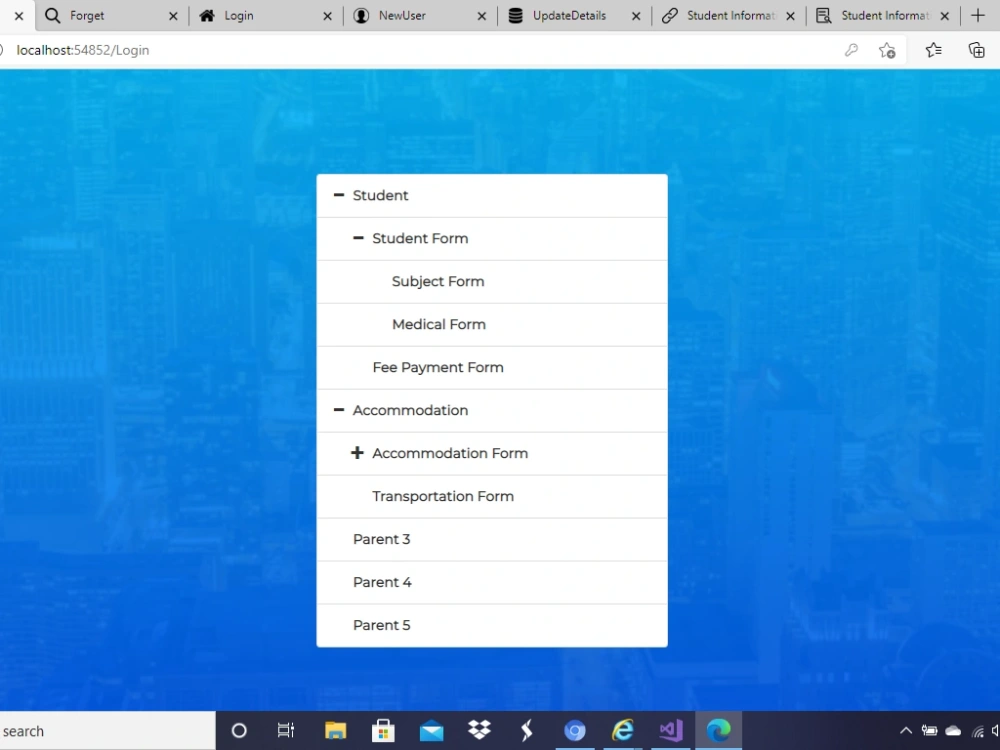Click the OneDrive cloud tray icon
Viewport: 1000px width, 750px height.
tap(953, 731)
